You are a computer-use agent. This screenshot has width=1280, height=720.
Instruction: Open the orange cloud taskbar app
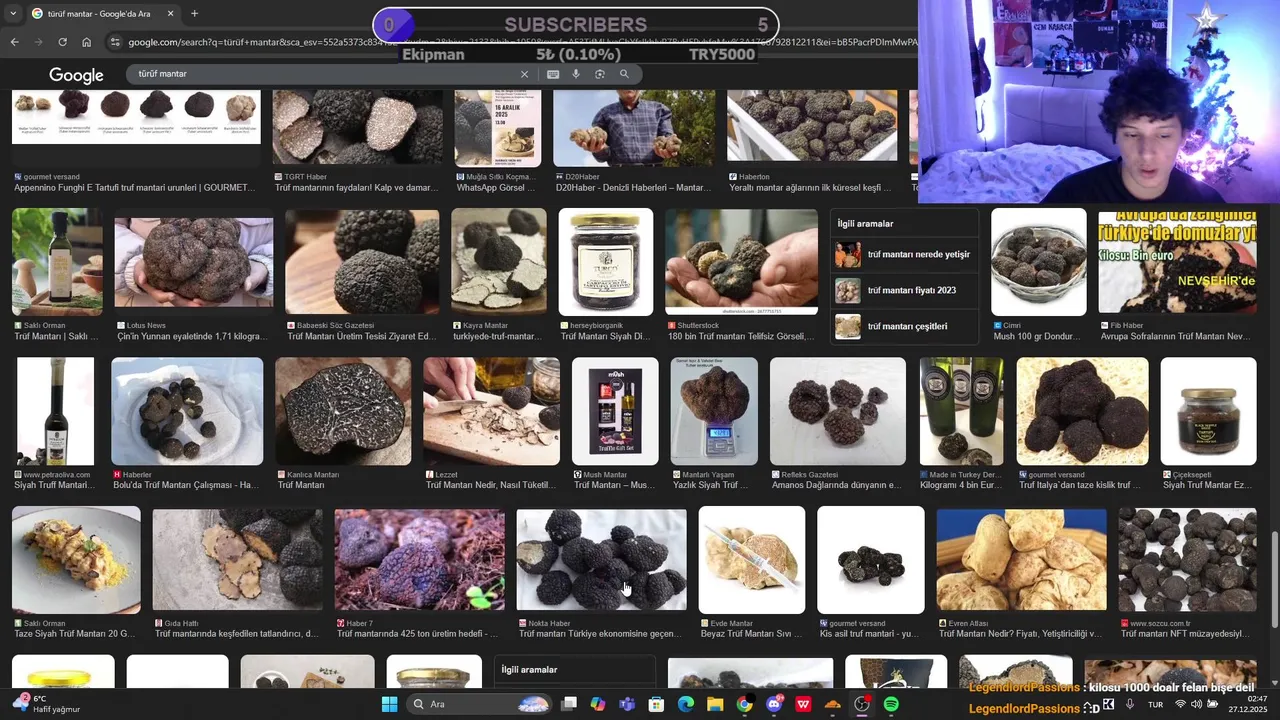pos(833,704)
